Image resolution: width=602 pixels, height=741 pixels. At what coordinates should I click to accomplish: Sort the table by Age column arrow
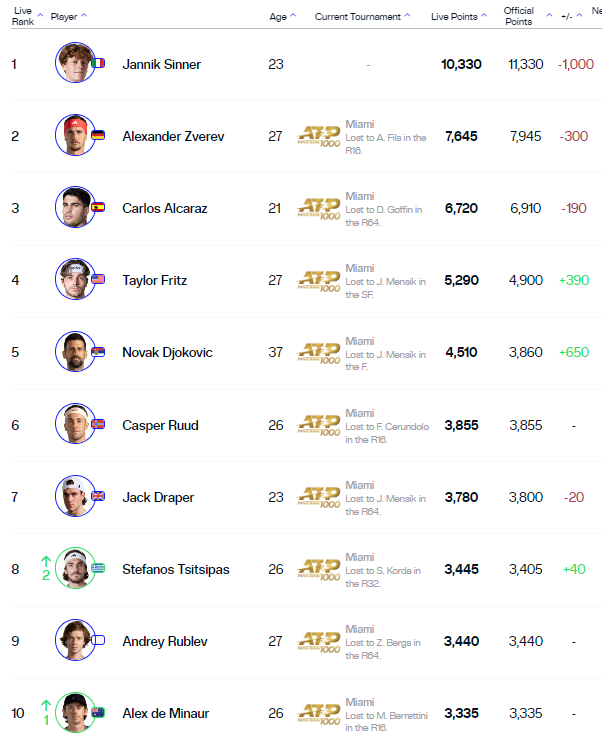pyautogui.click(x=293, y=16)
